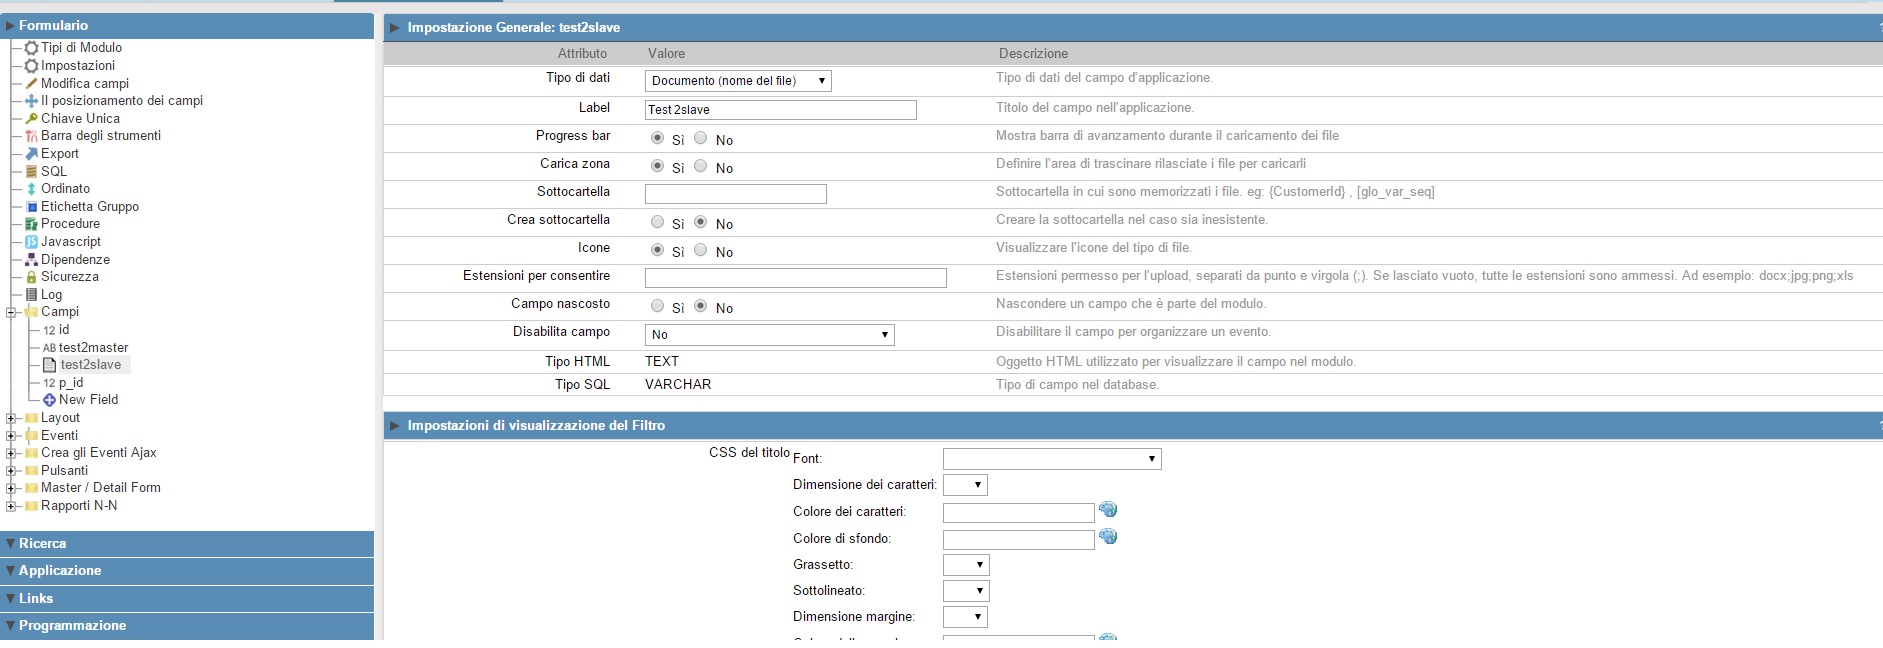1883x648 pixels.
Task: Select Si for Campo nascosto
Action: (657, 306)
